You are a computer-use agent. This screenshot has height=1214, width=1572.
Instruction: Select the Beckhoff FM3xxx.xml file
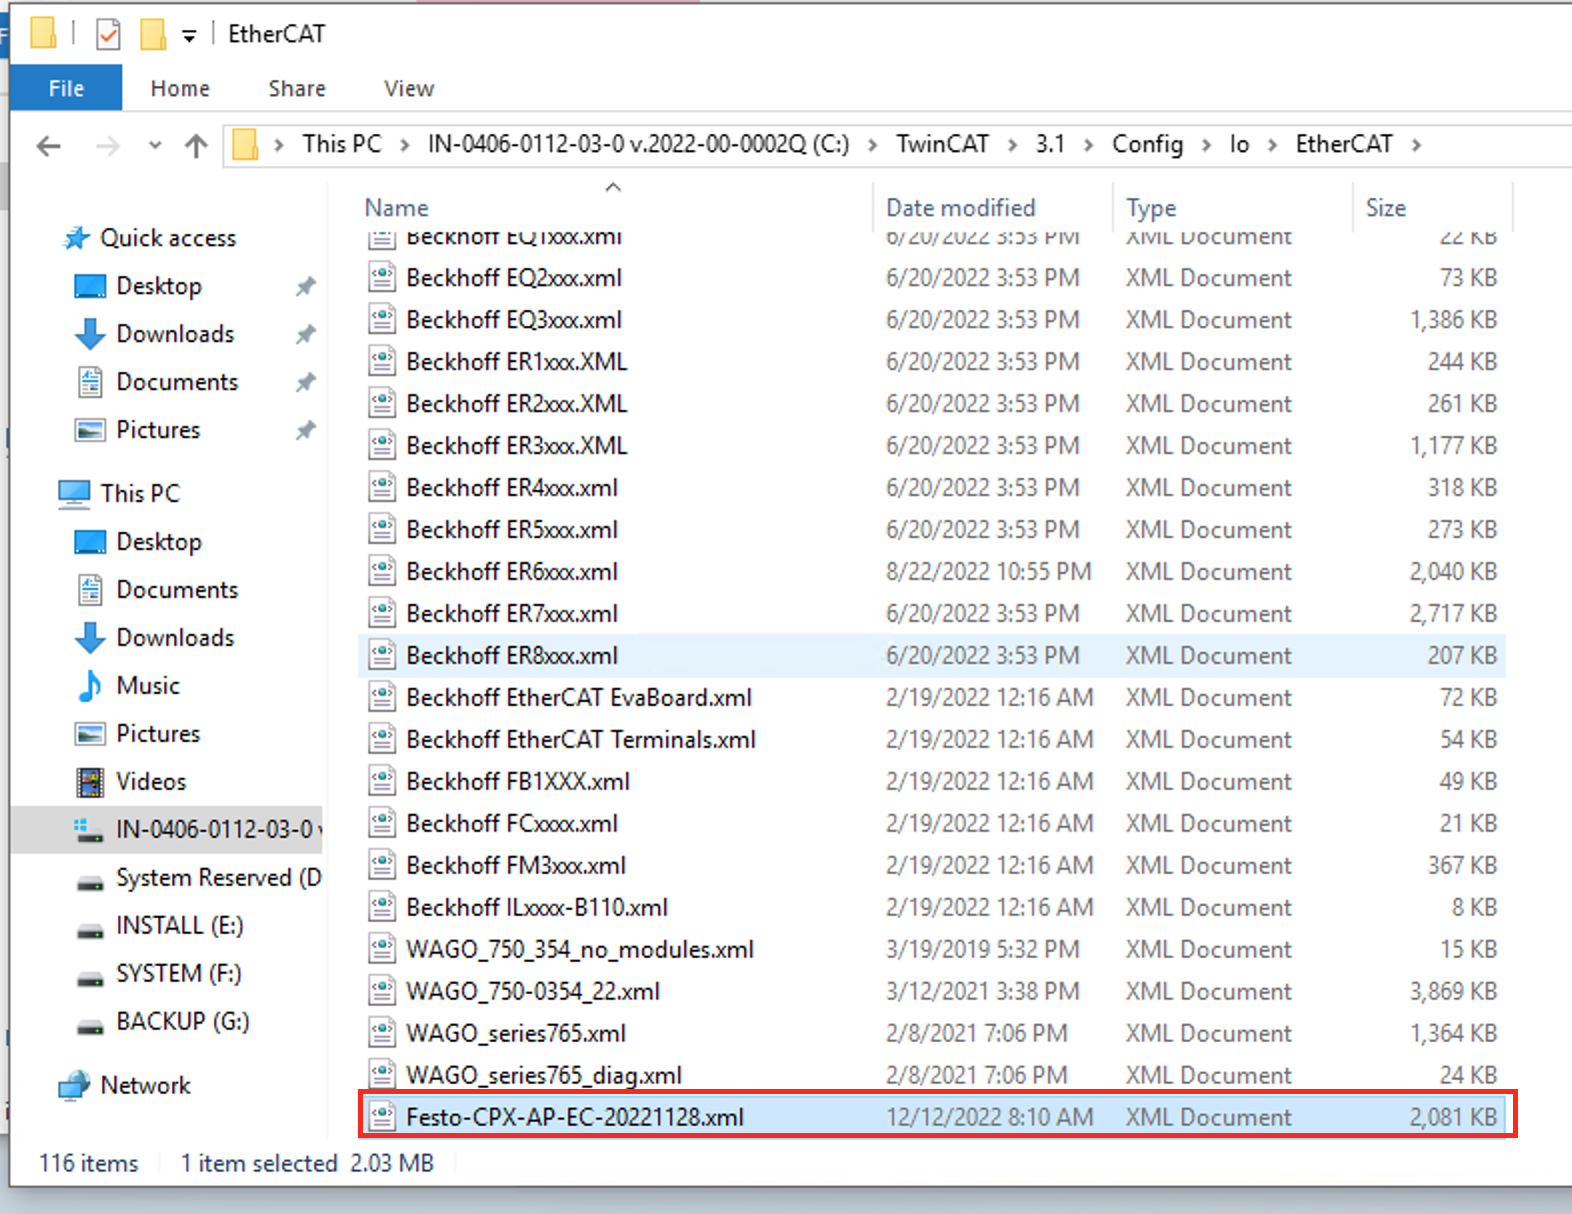[x=932, y=865]
